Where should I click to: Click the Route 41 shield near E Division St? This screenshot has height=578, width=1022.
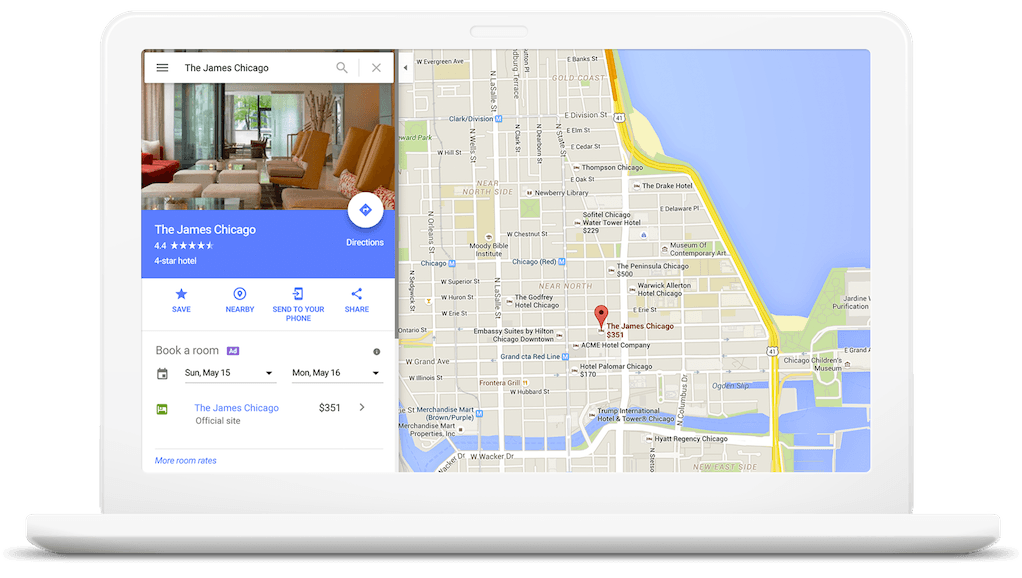point(619,118)
